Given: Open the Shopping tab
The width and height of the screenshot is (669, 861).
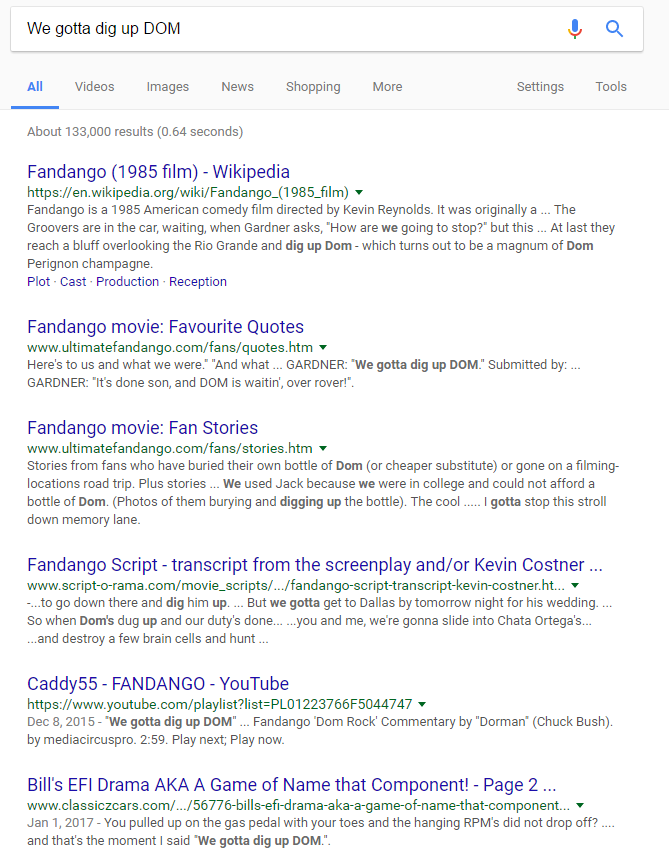Looking at the screenshot, I should (313, 87).
